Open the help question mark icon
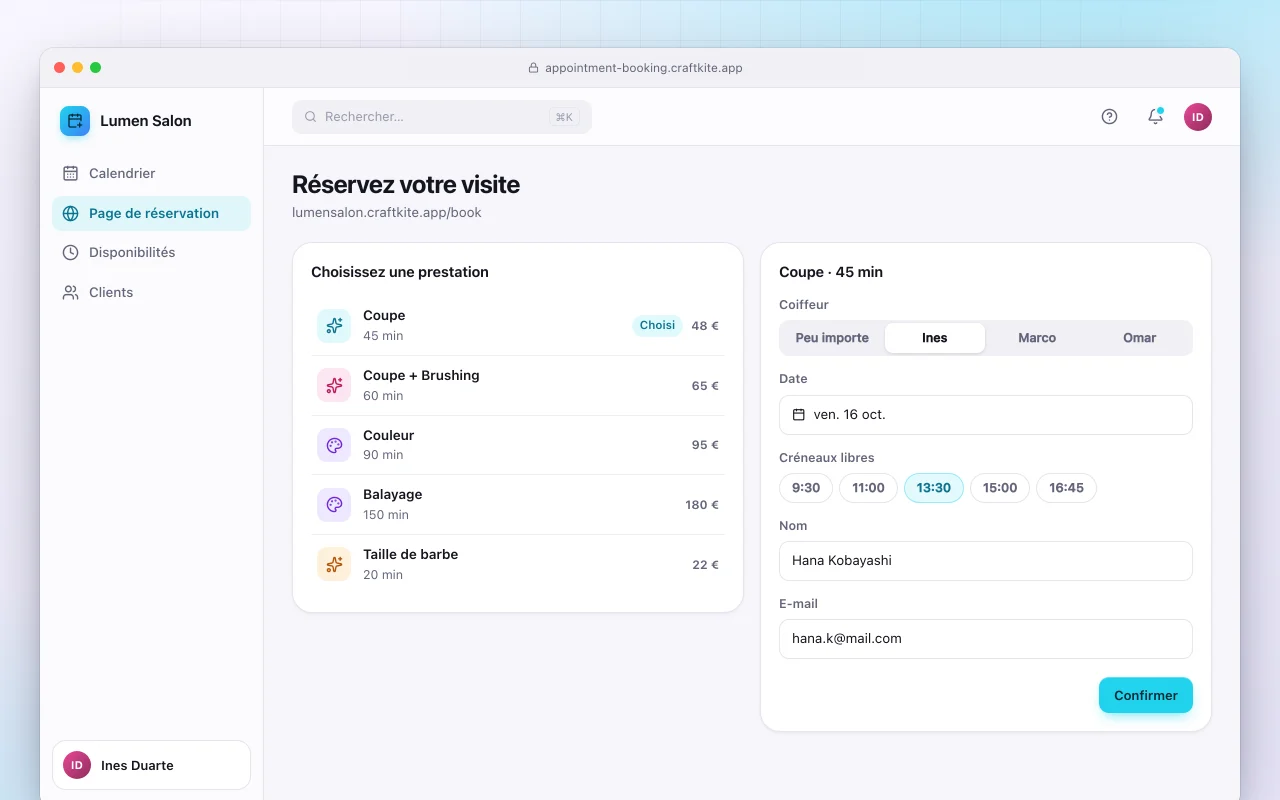Image resolution: width=1280 pixels, height=800 pixels. coord(1109,117)
